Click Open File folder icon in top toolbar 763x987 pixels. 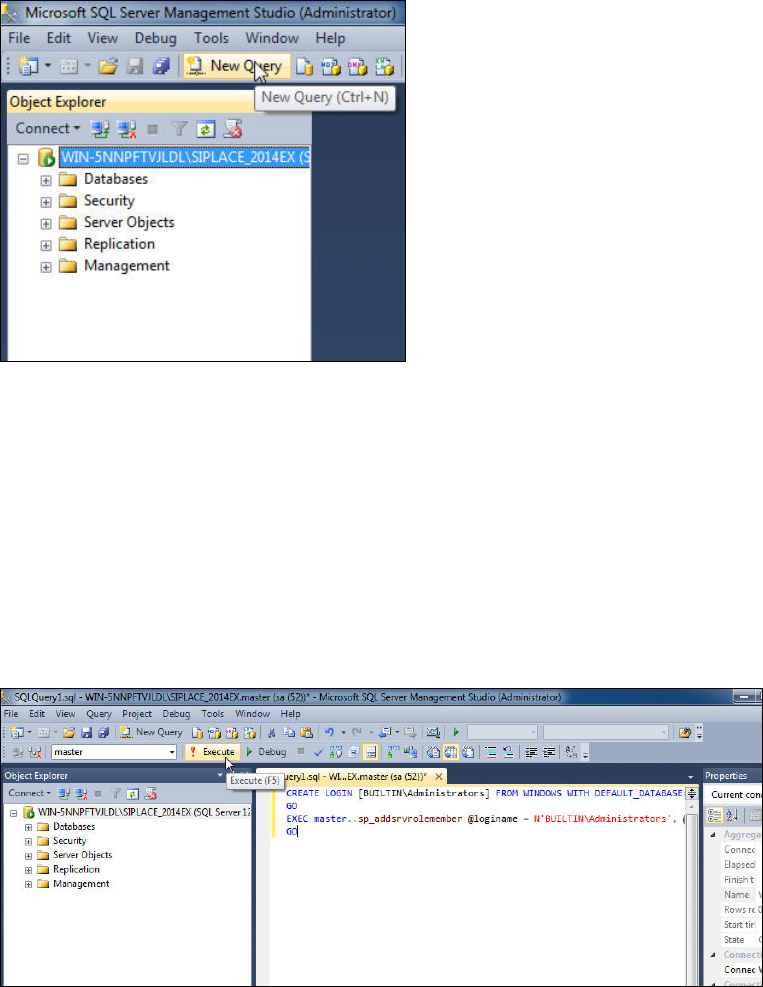(x=108, y=66)
